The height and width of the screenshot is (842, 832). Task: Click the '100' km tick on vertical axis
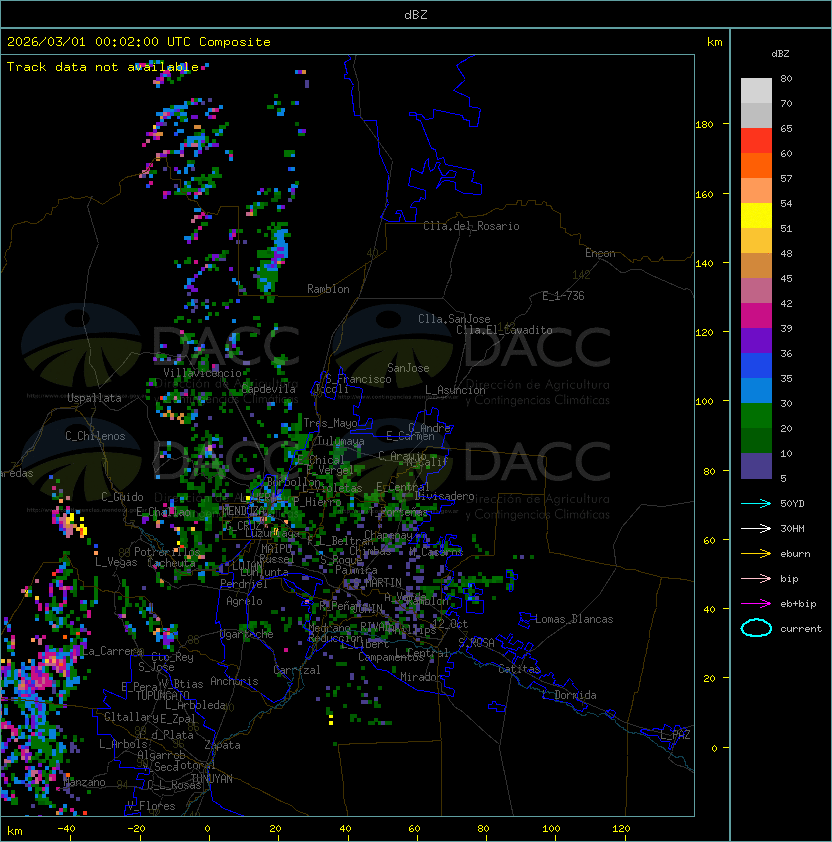(704, 401)
